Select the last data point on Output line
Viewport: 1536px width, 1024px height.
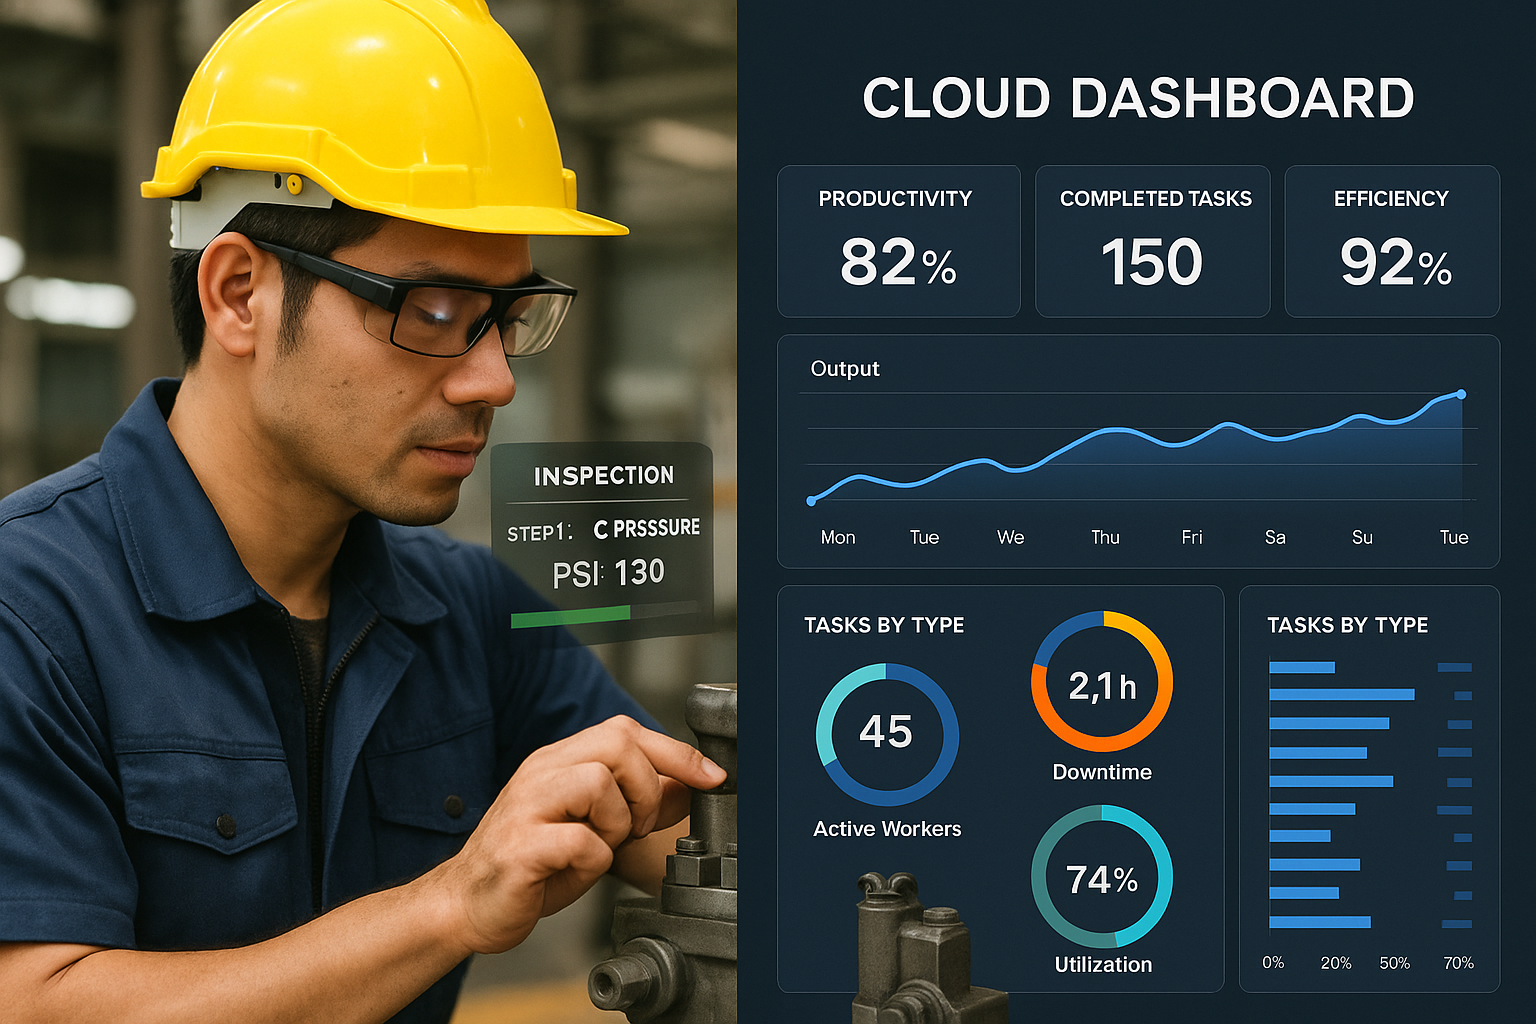[x=1461, y=394]
